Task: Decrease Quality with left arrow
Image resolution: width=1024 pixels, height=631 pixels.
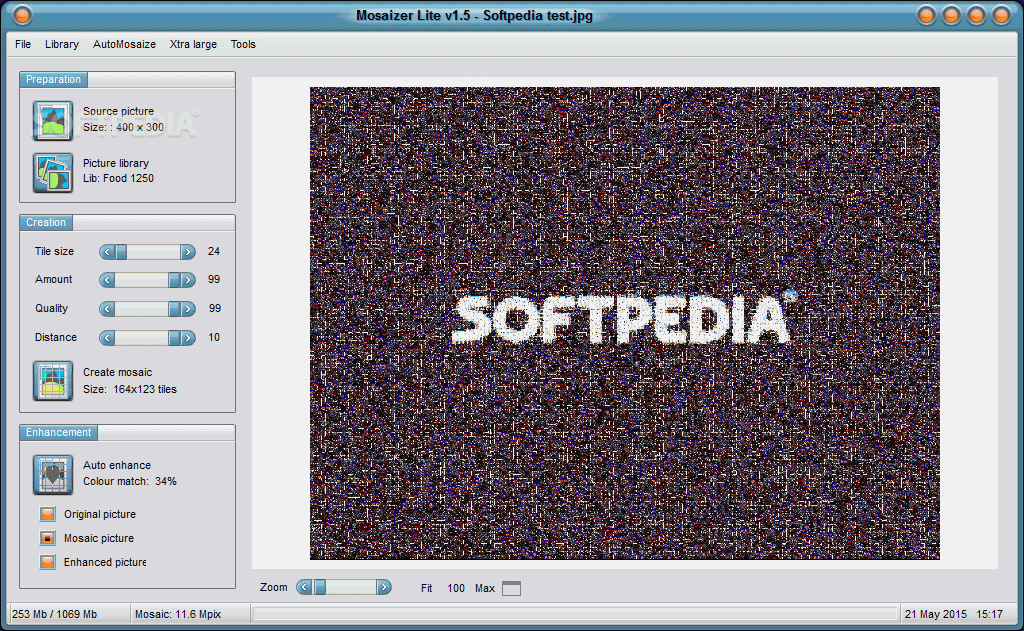Action: point(107,308)
